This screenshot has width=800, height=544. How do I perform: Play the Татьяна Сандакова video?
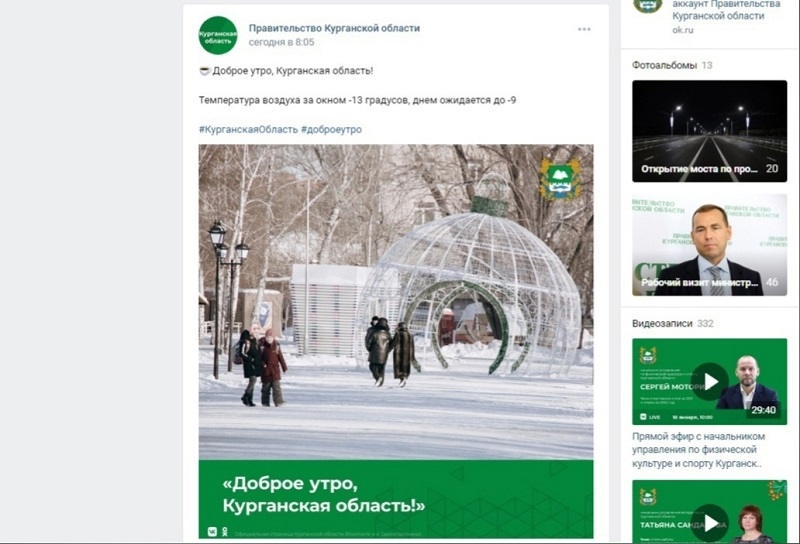pos(709,512)
